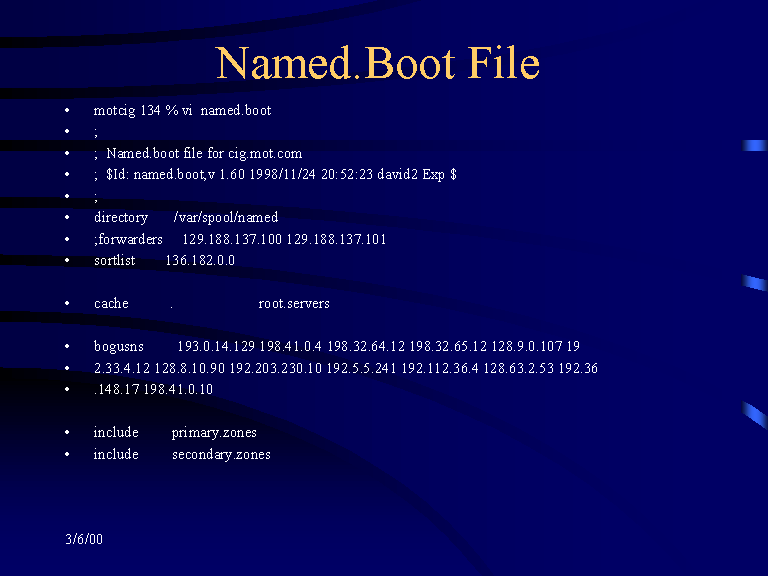The height and width of the screenshot is (576, 768).
Task: Click the date "3/6/00" in the footer
Action: click(84, 539)
